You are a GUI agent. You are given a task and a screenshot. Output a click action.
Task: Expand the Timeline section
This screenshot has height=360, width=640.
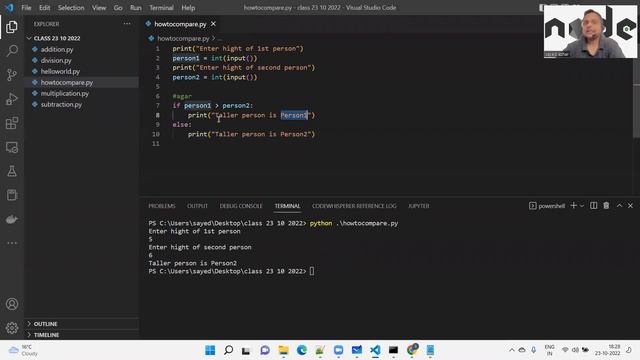coord(82,335)
